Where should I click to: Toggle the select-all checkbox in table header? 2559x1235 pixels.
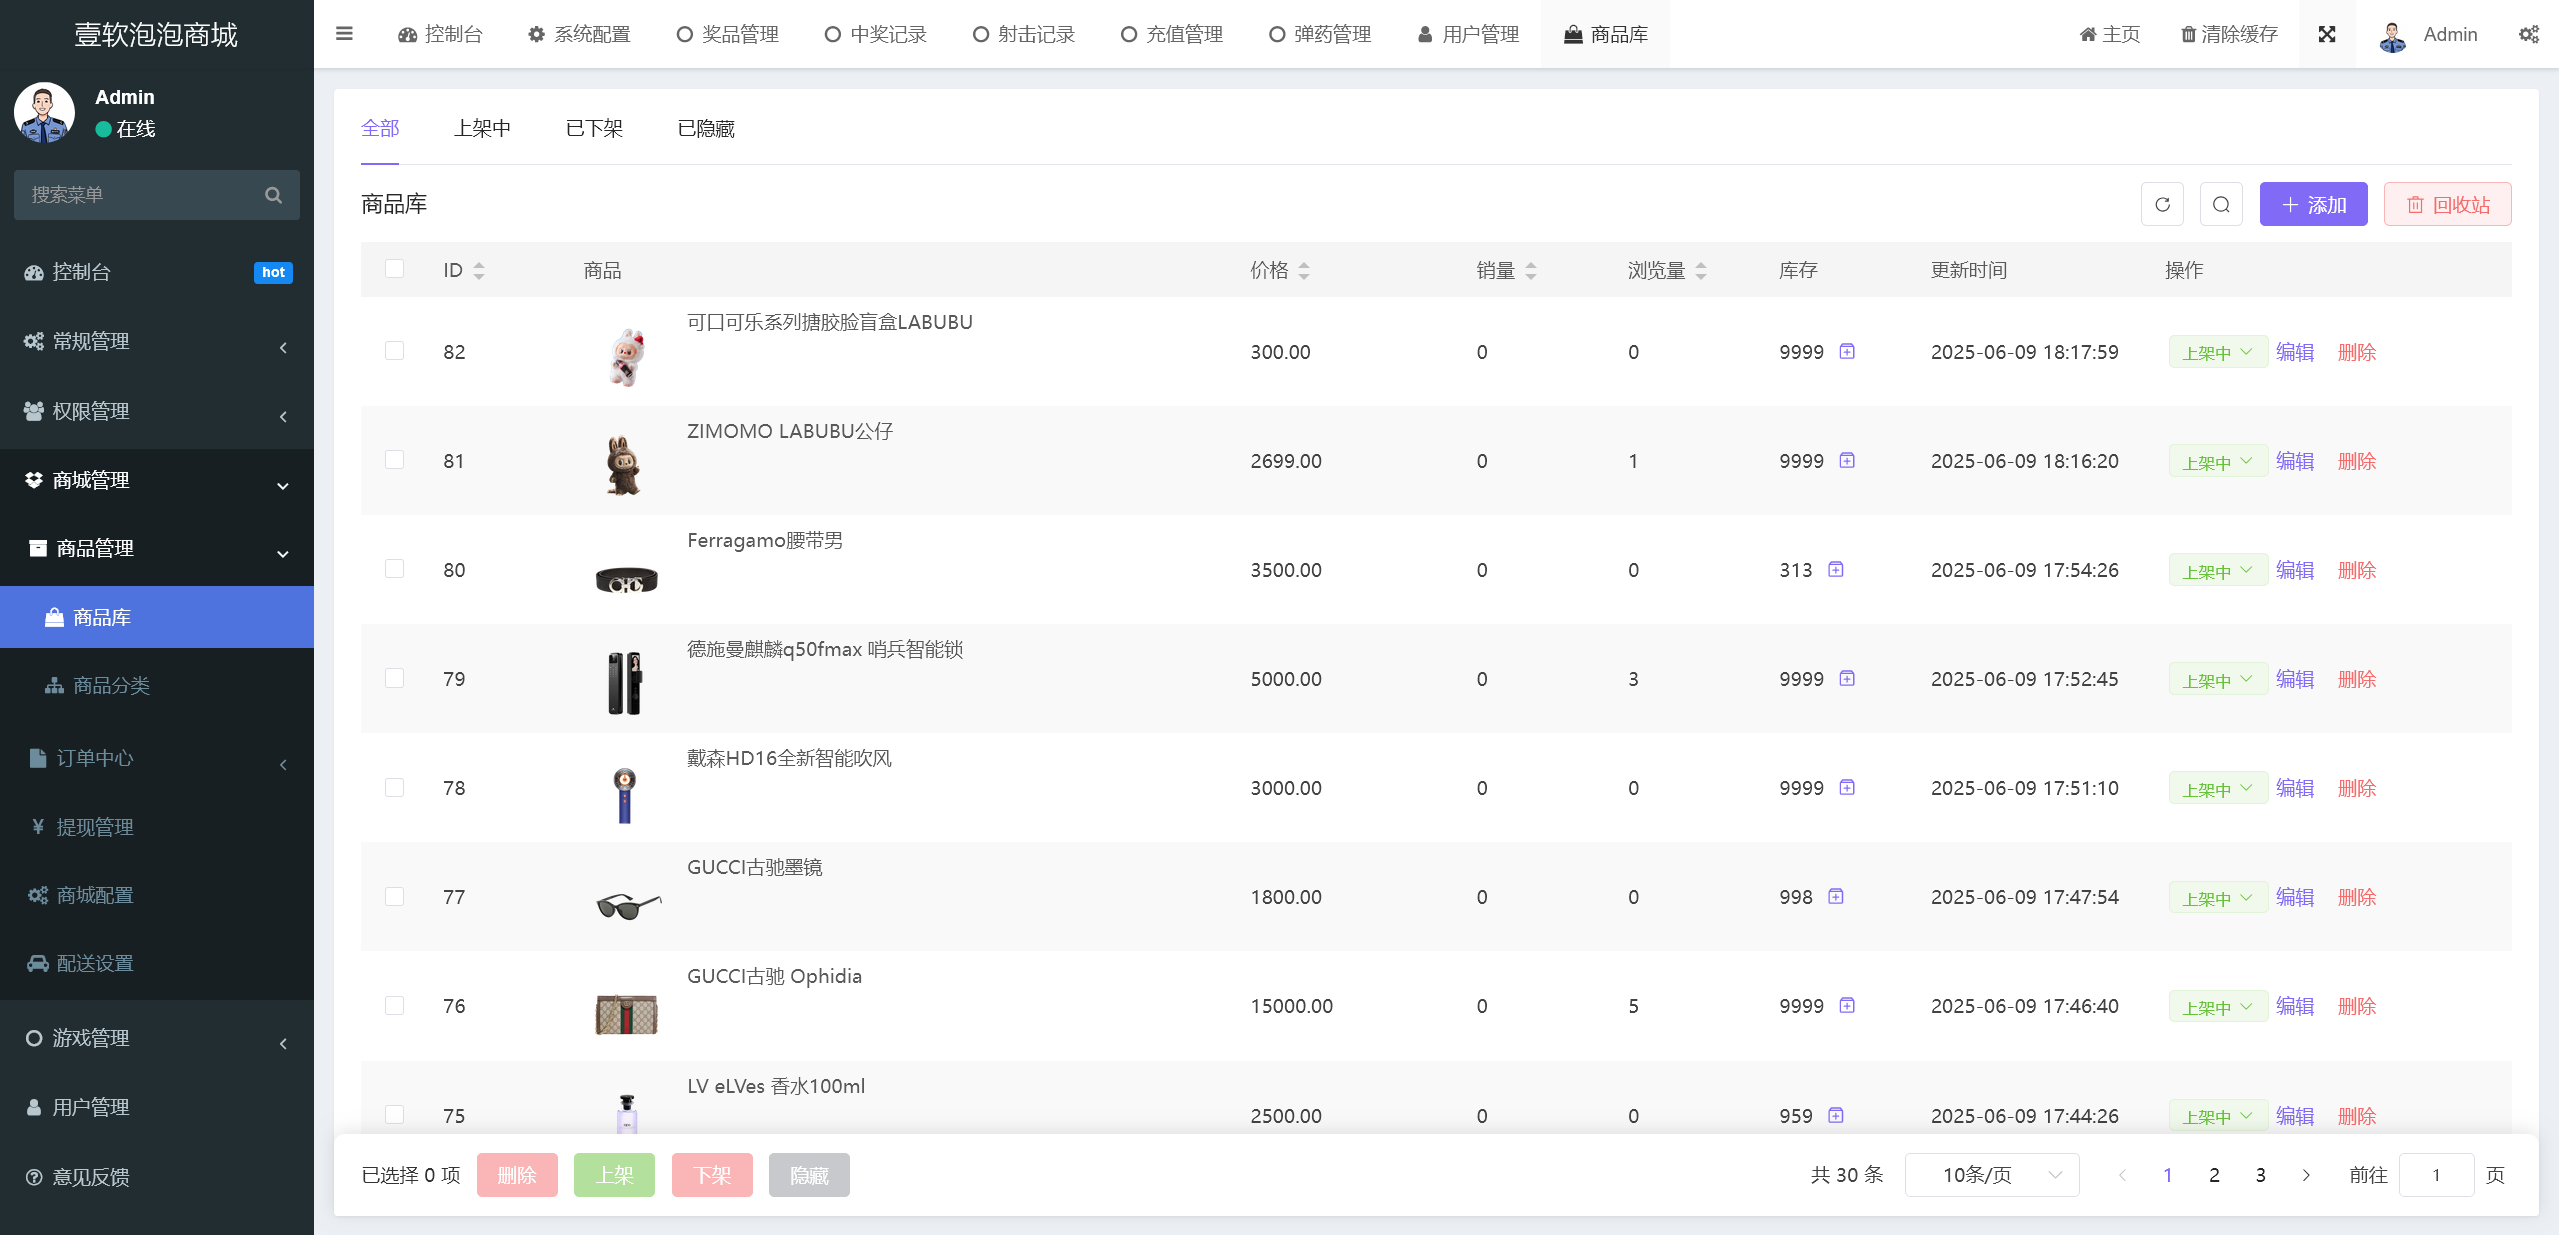394,268
